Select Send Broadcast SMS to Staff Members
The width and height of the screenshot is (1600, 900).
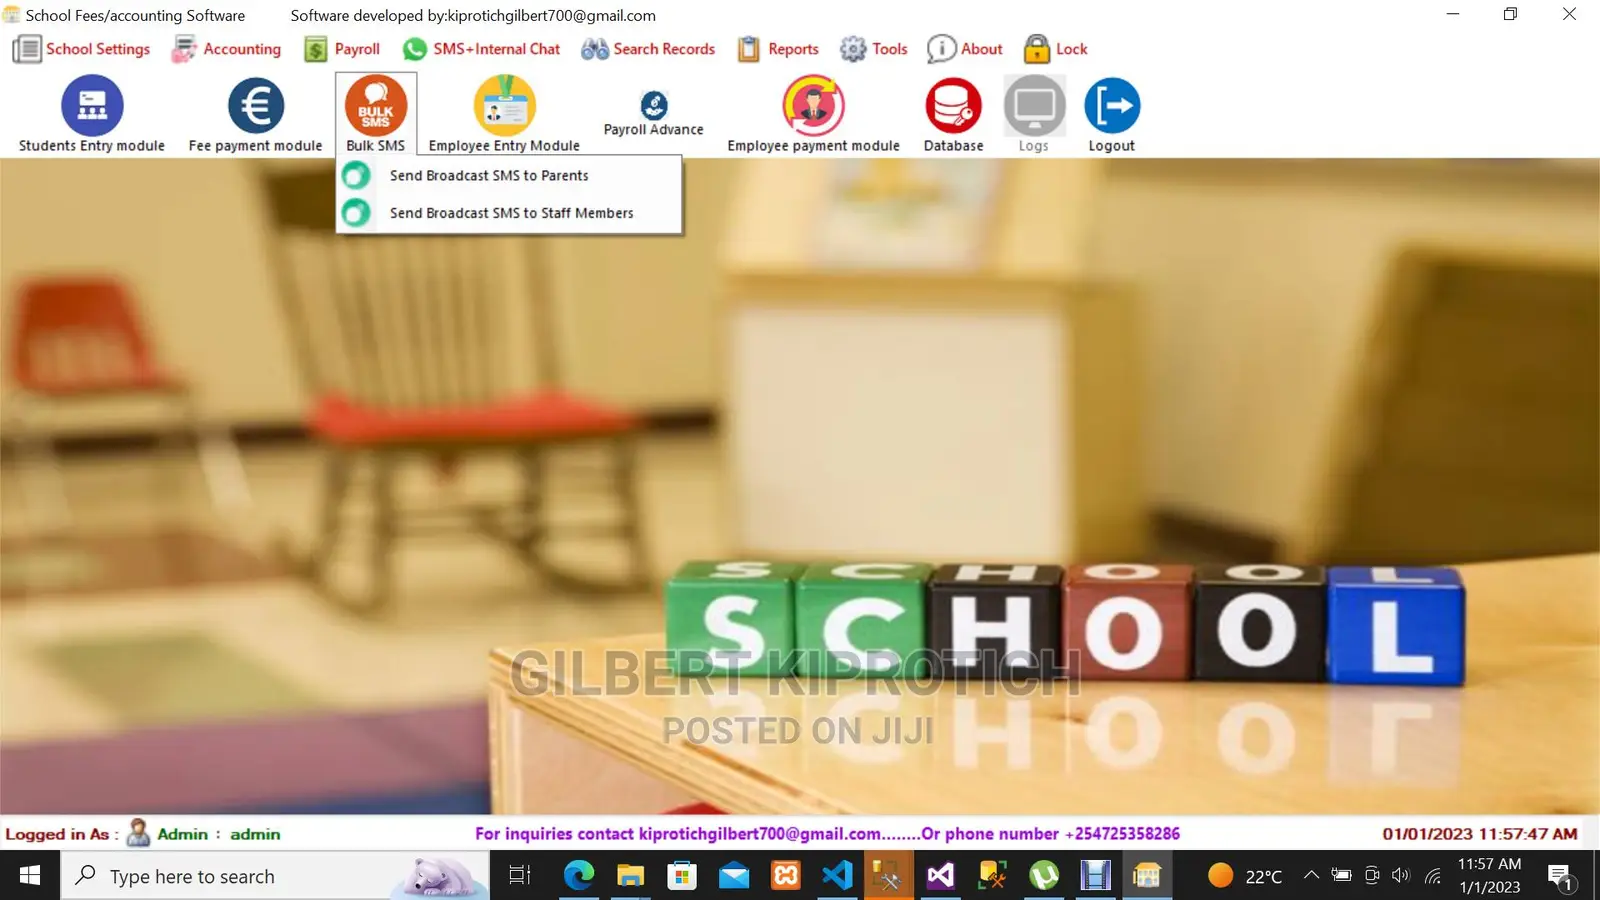pos(510,213)
